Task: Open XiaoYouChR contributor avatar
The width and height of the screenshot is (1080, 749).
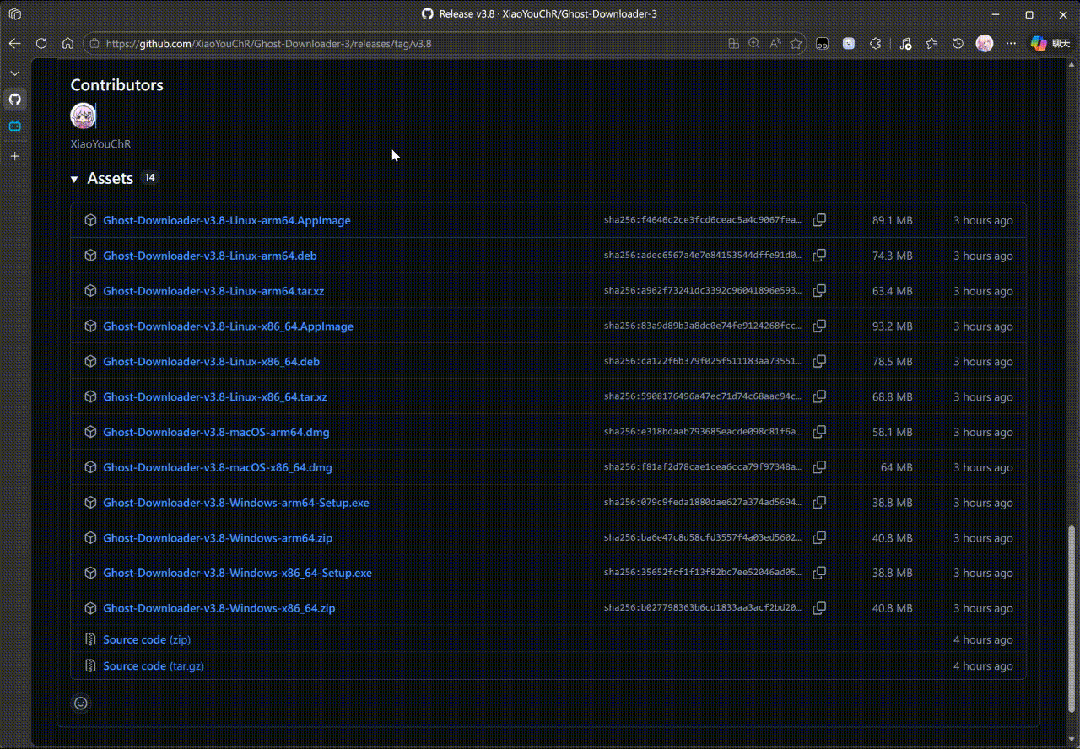Action: [83, 116]
